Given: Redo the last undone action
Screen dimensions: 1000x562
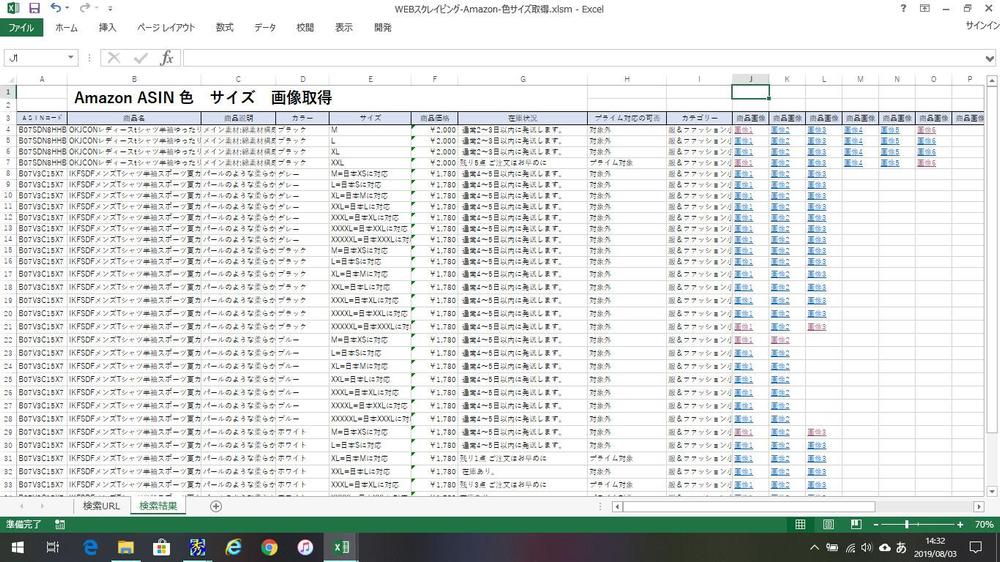Looking at the screenshot, I should click(84, 8).
